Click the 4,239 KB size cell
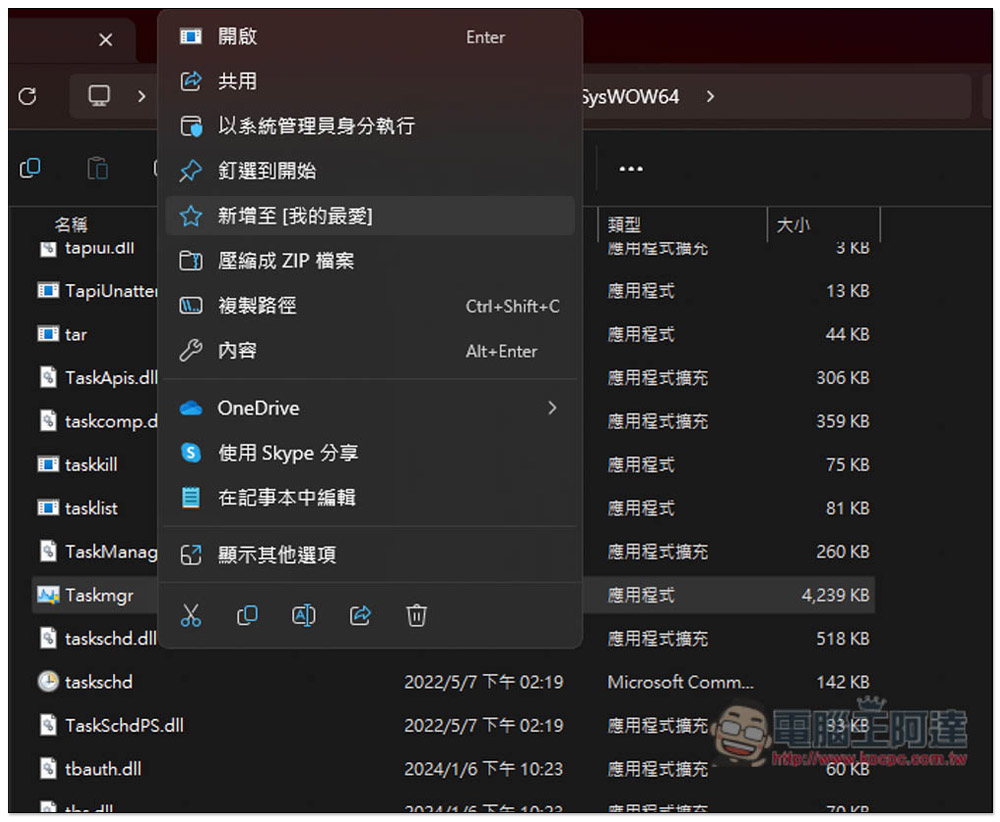The width and height of the screenshot is (1000, 822). pyautogui.click(x=835, y=596)
